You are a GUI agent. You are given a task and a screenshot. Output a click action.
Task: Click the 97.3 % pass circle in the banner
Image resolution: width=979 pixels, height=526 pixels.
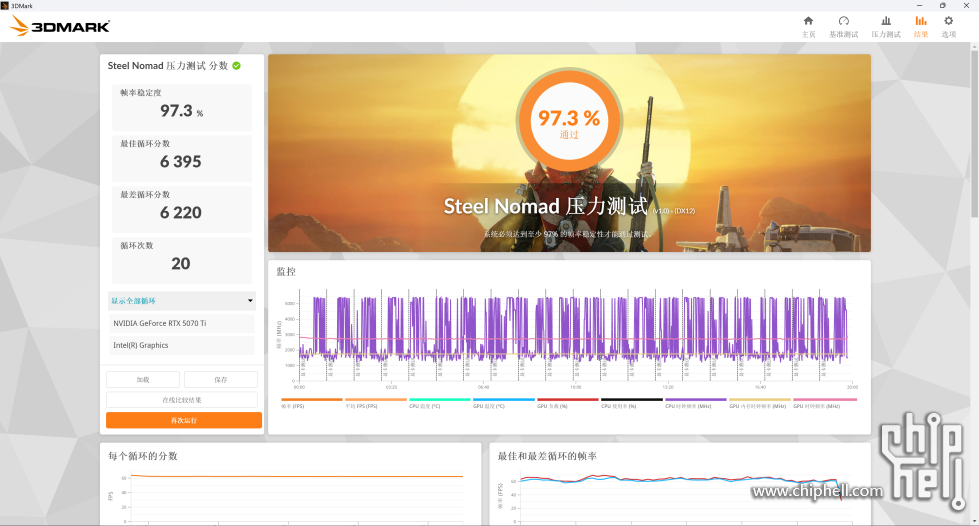click(x=569, y=121)
